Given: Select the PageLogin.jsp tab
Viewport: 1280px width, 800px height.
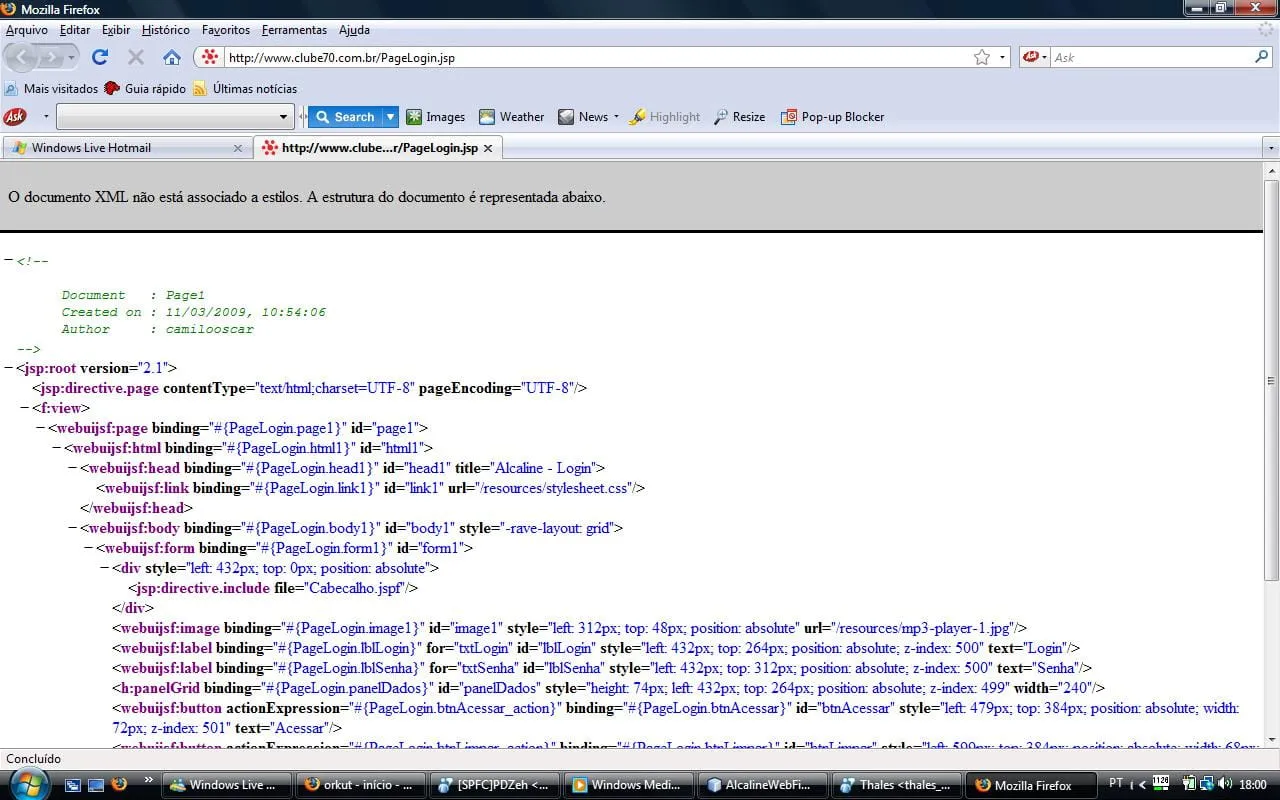Looking at the screenshot, I should tap(377, 148).
